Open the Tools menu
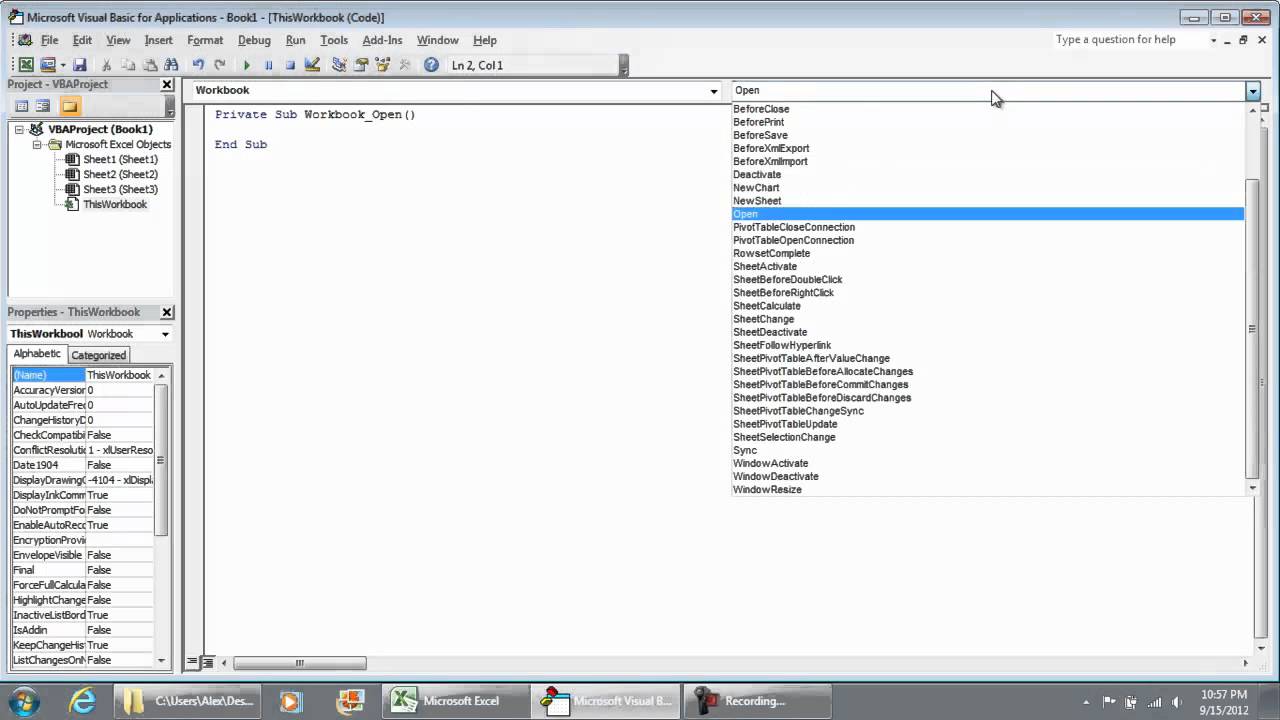1280x720 pixels. point(334,40)
